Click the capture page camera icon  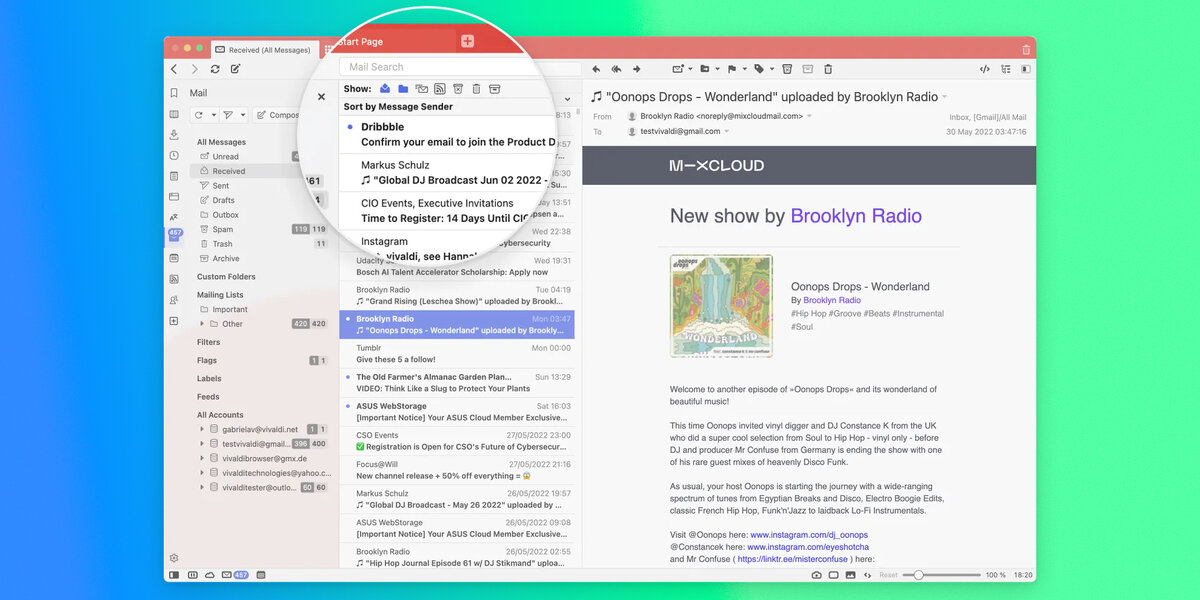click(817, 575)
